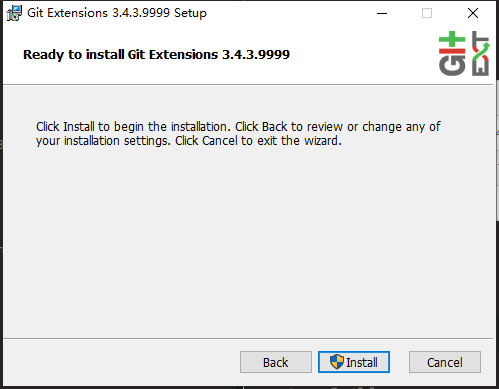Click the word Cancel in instructions text
Screen dimensions: 499x389
click(x=220, y=141)
